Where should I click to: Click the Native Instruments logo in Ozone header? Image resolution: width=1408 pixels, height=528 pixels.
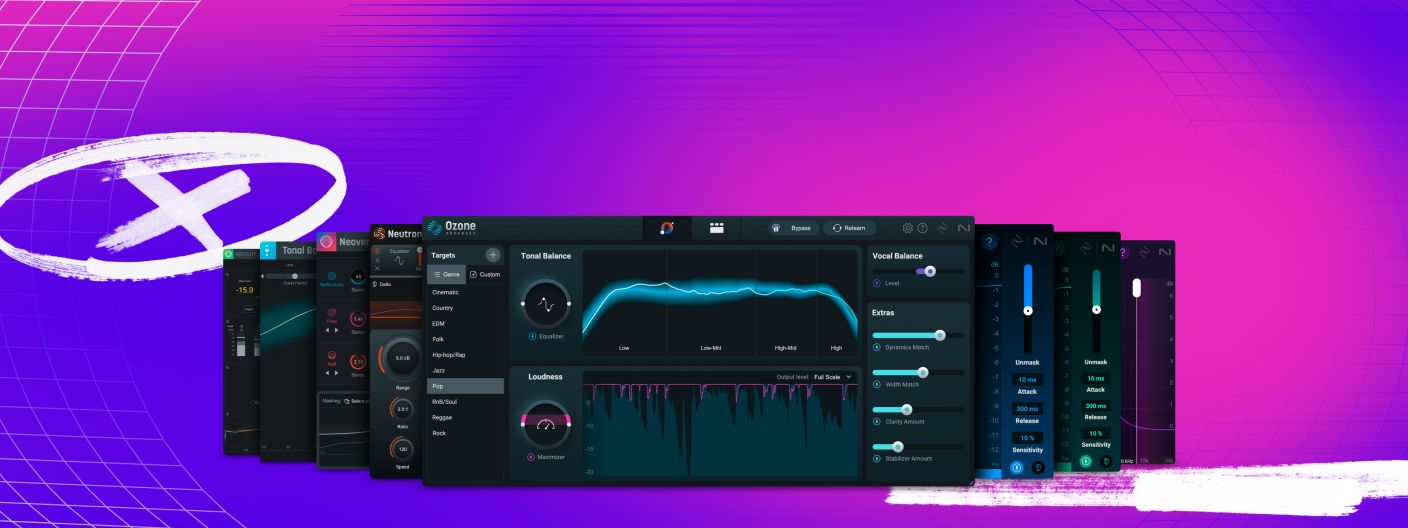tap(964, 228)
